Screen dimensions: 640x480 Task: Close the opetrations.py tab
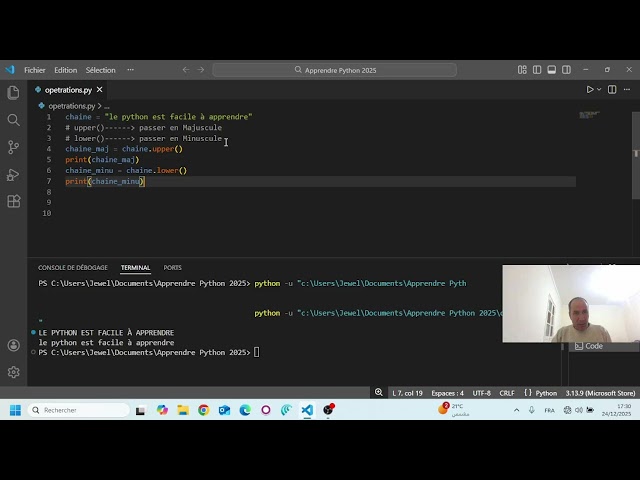(100, 89)
